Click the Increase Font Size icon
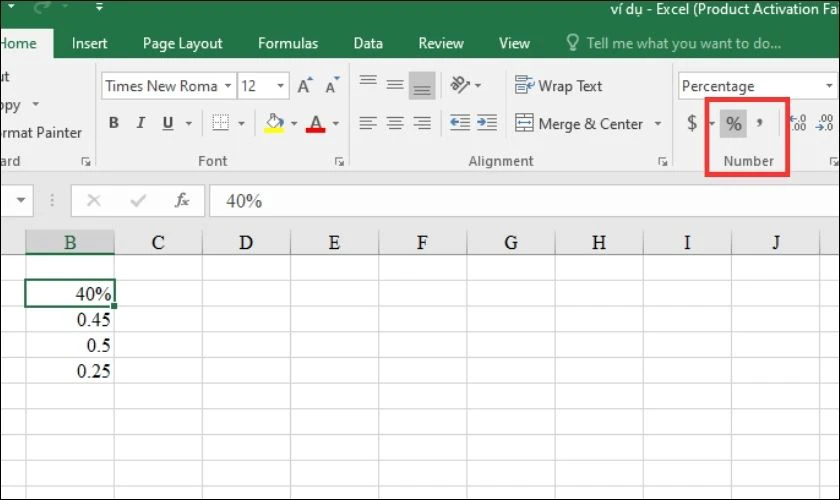This screenshot has height=500, width=840. coord(304,86)
